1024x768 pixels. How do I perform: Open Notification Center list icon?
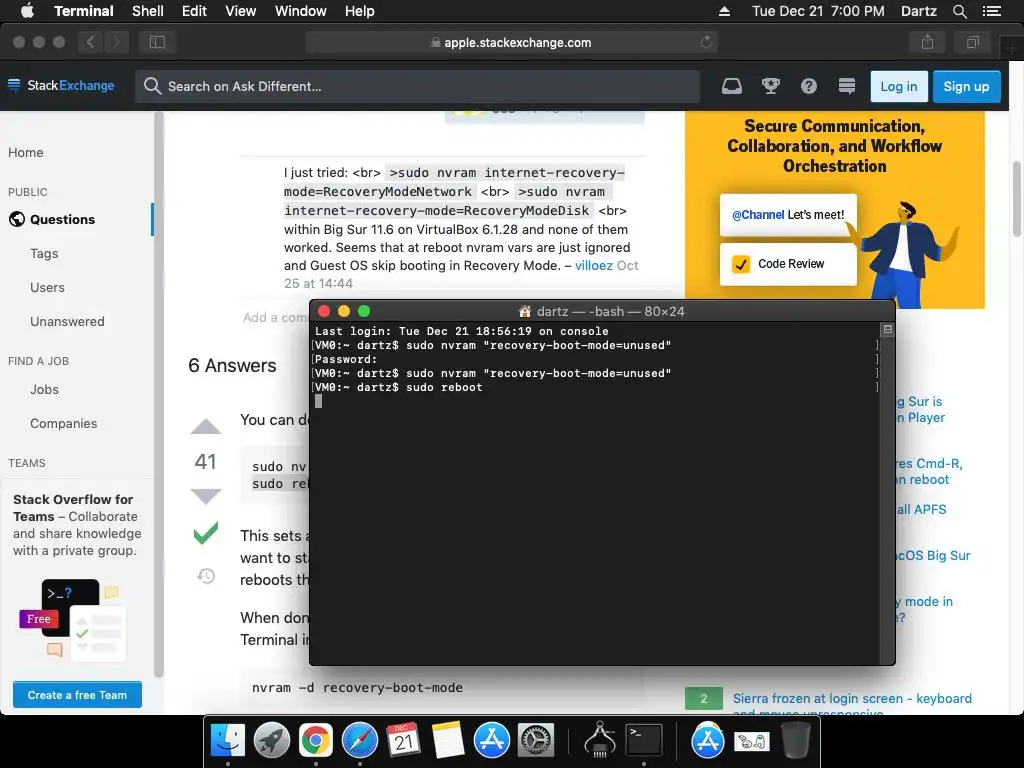point(991,11)
